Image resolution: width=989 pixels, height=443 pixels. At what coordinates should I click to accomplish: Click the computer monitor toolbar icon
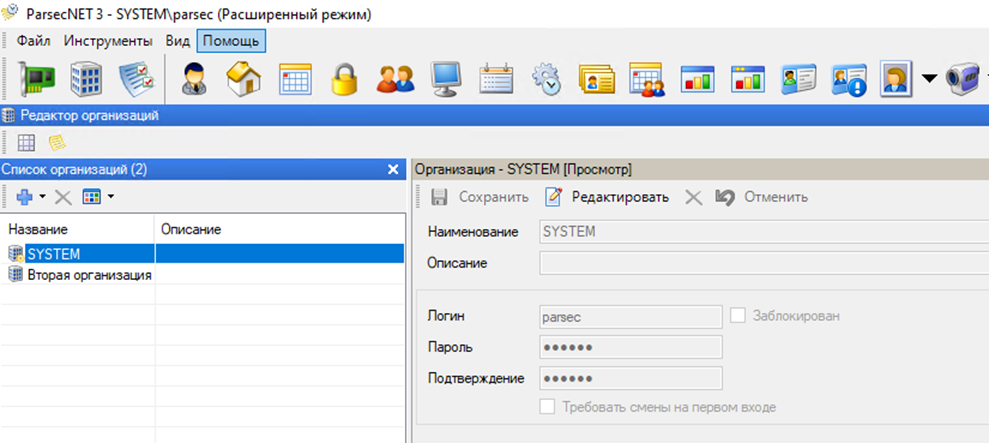445,79
